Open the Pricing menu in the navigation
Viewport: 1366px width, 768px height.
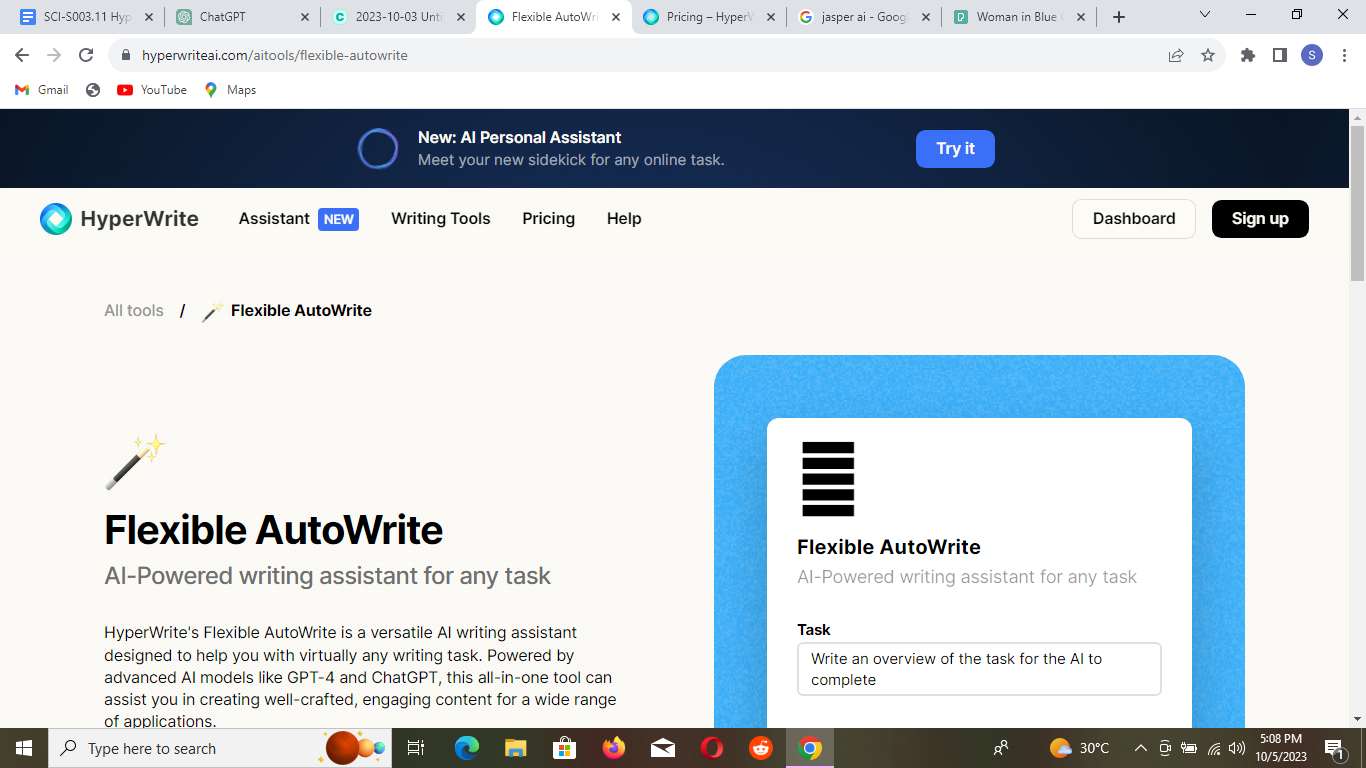(548, 218)
